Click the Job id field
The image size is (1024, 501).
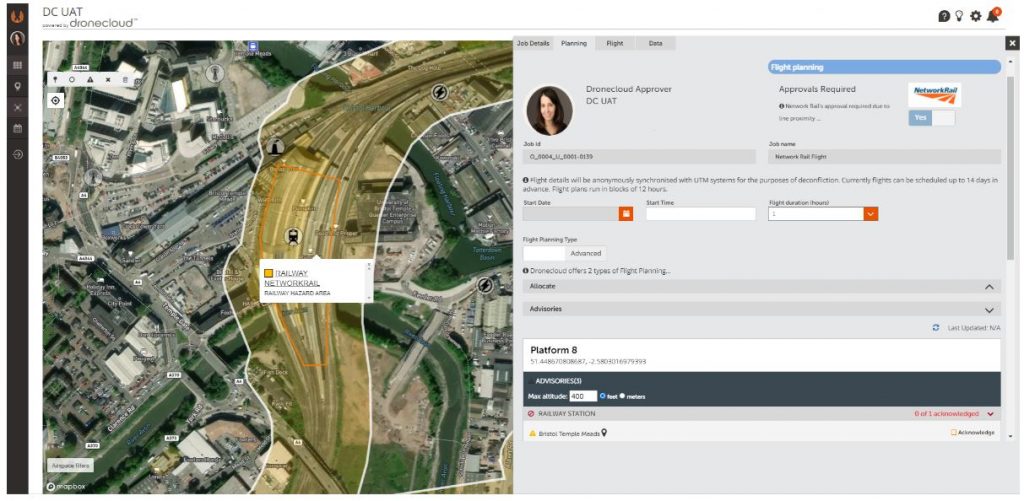point(639,157)
